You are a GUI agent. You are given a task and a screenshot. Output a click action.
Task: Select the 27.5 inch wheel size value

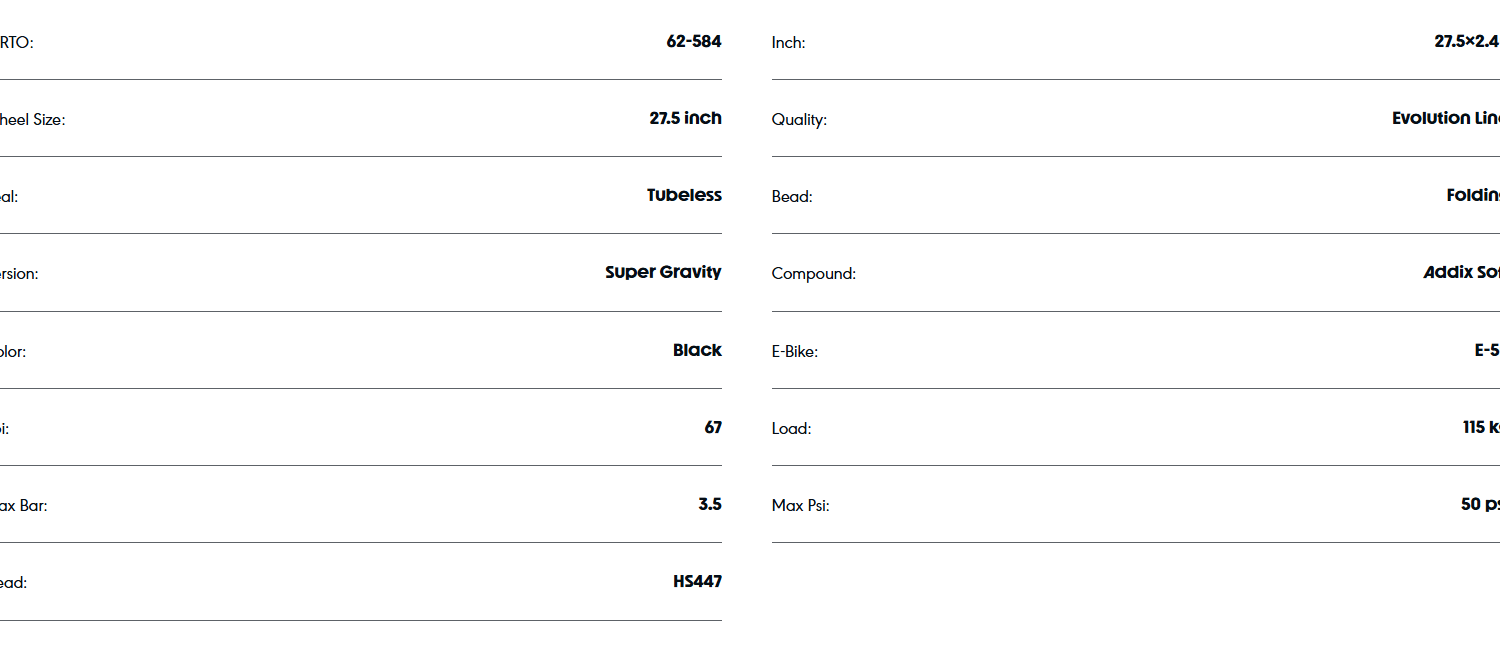click(x=685, y=119)
